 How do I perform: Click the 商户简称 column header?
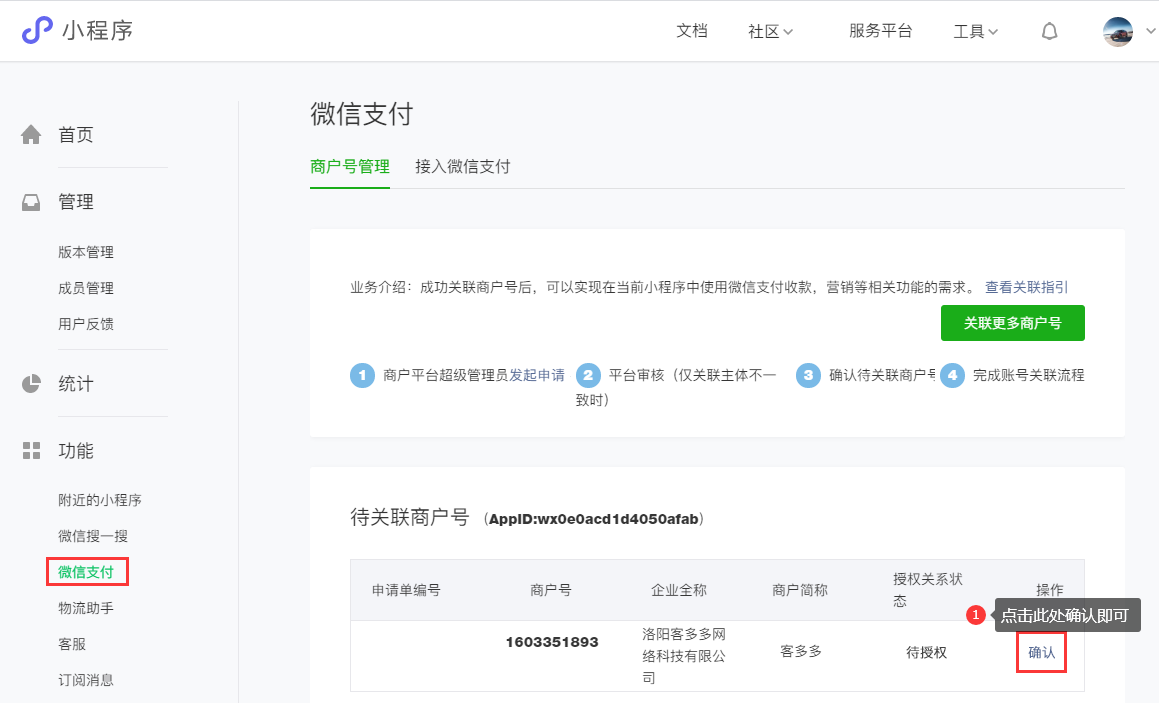coord(800,590)
